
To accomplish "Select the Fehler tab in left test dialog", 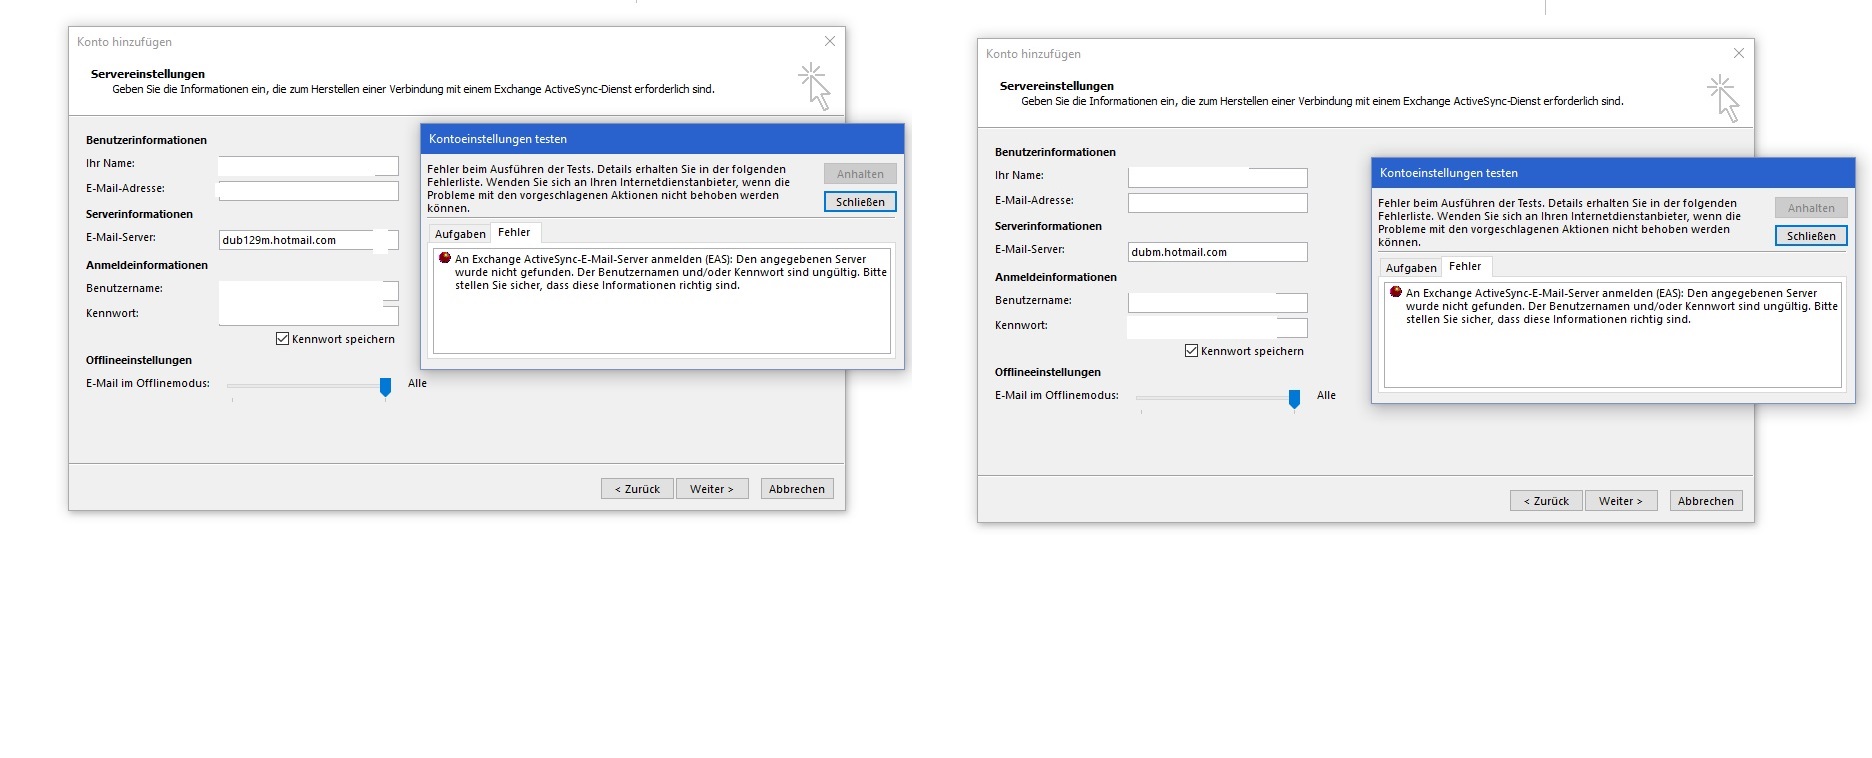I will click(x=514, y=233).
